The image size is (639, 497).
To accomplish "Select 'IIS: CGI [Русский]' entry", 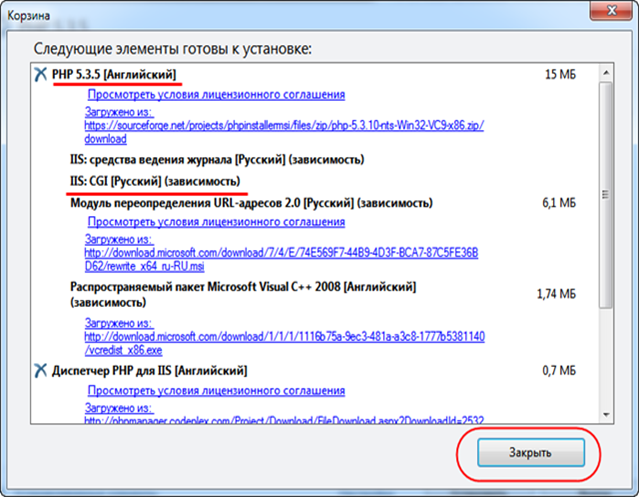I will click(x=155, y=181).
